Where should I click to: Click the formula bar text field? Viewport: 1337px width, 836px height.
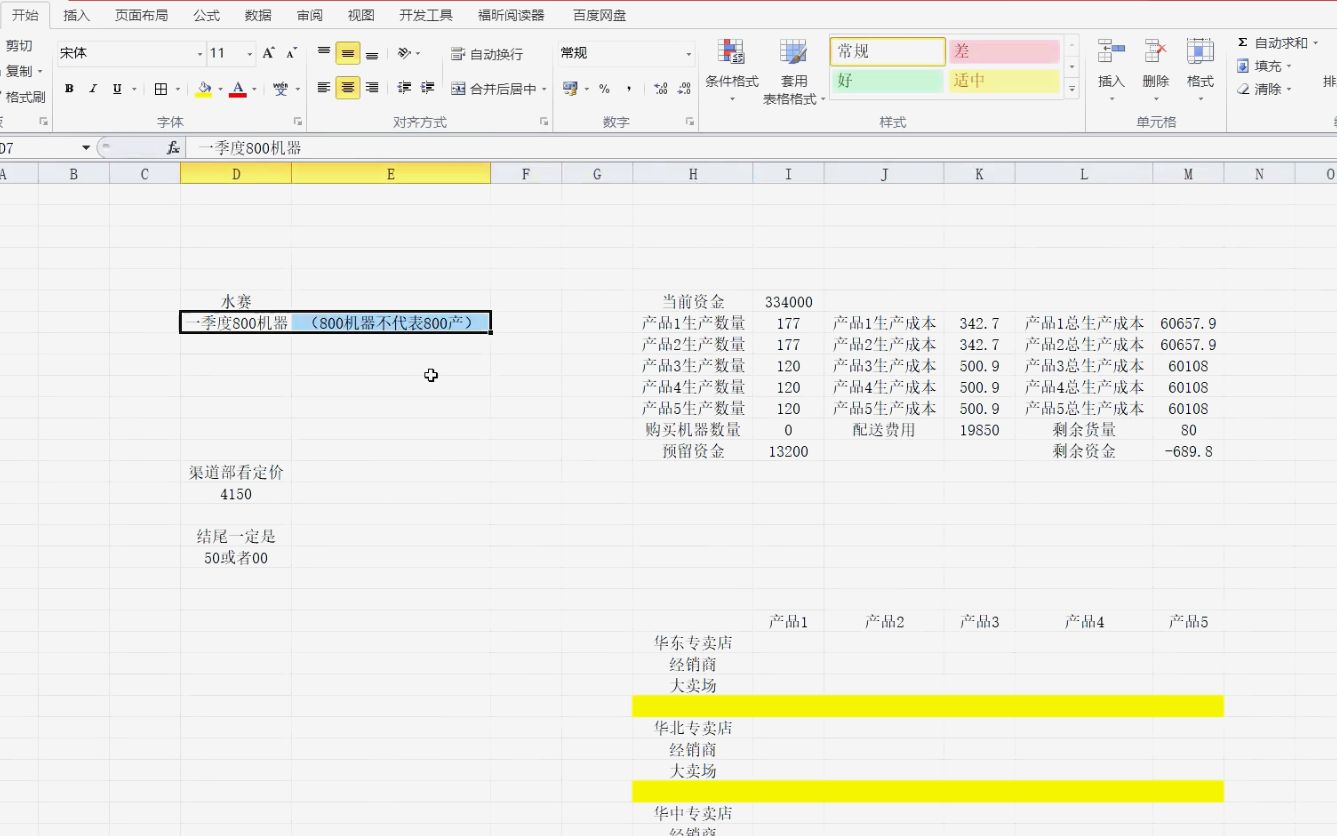click(762, 148)
